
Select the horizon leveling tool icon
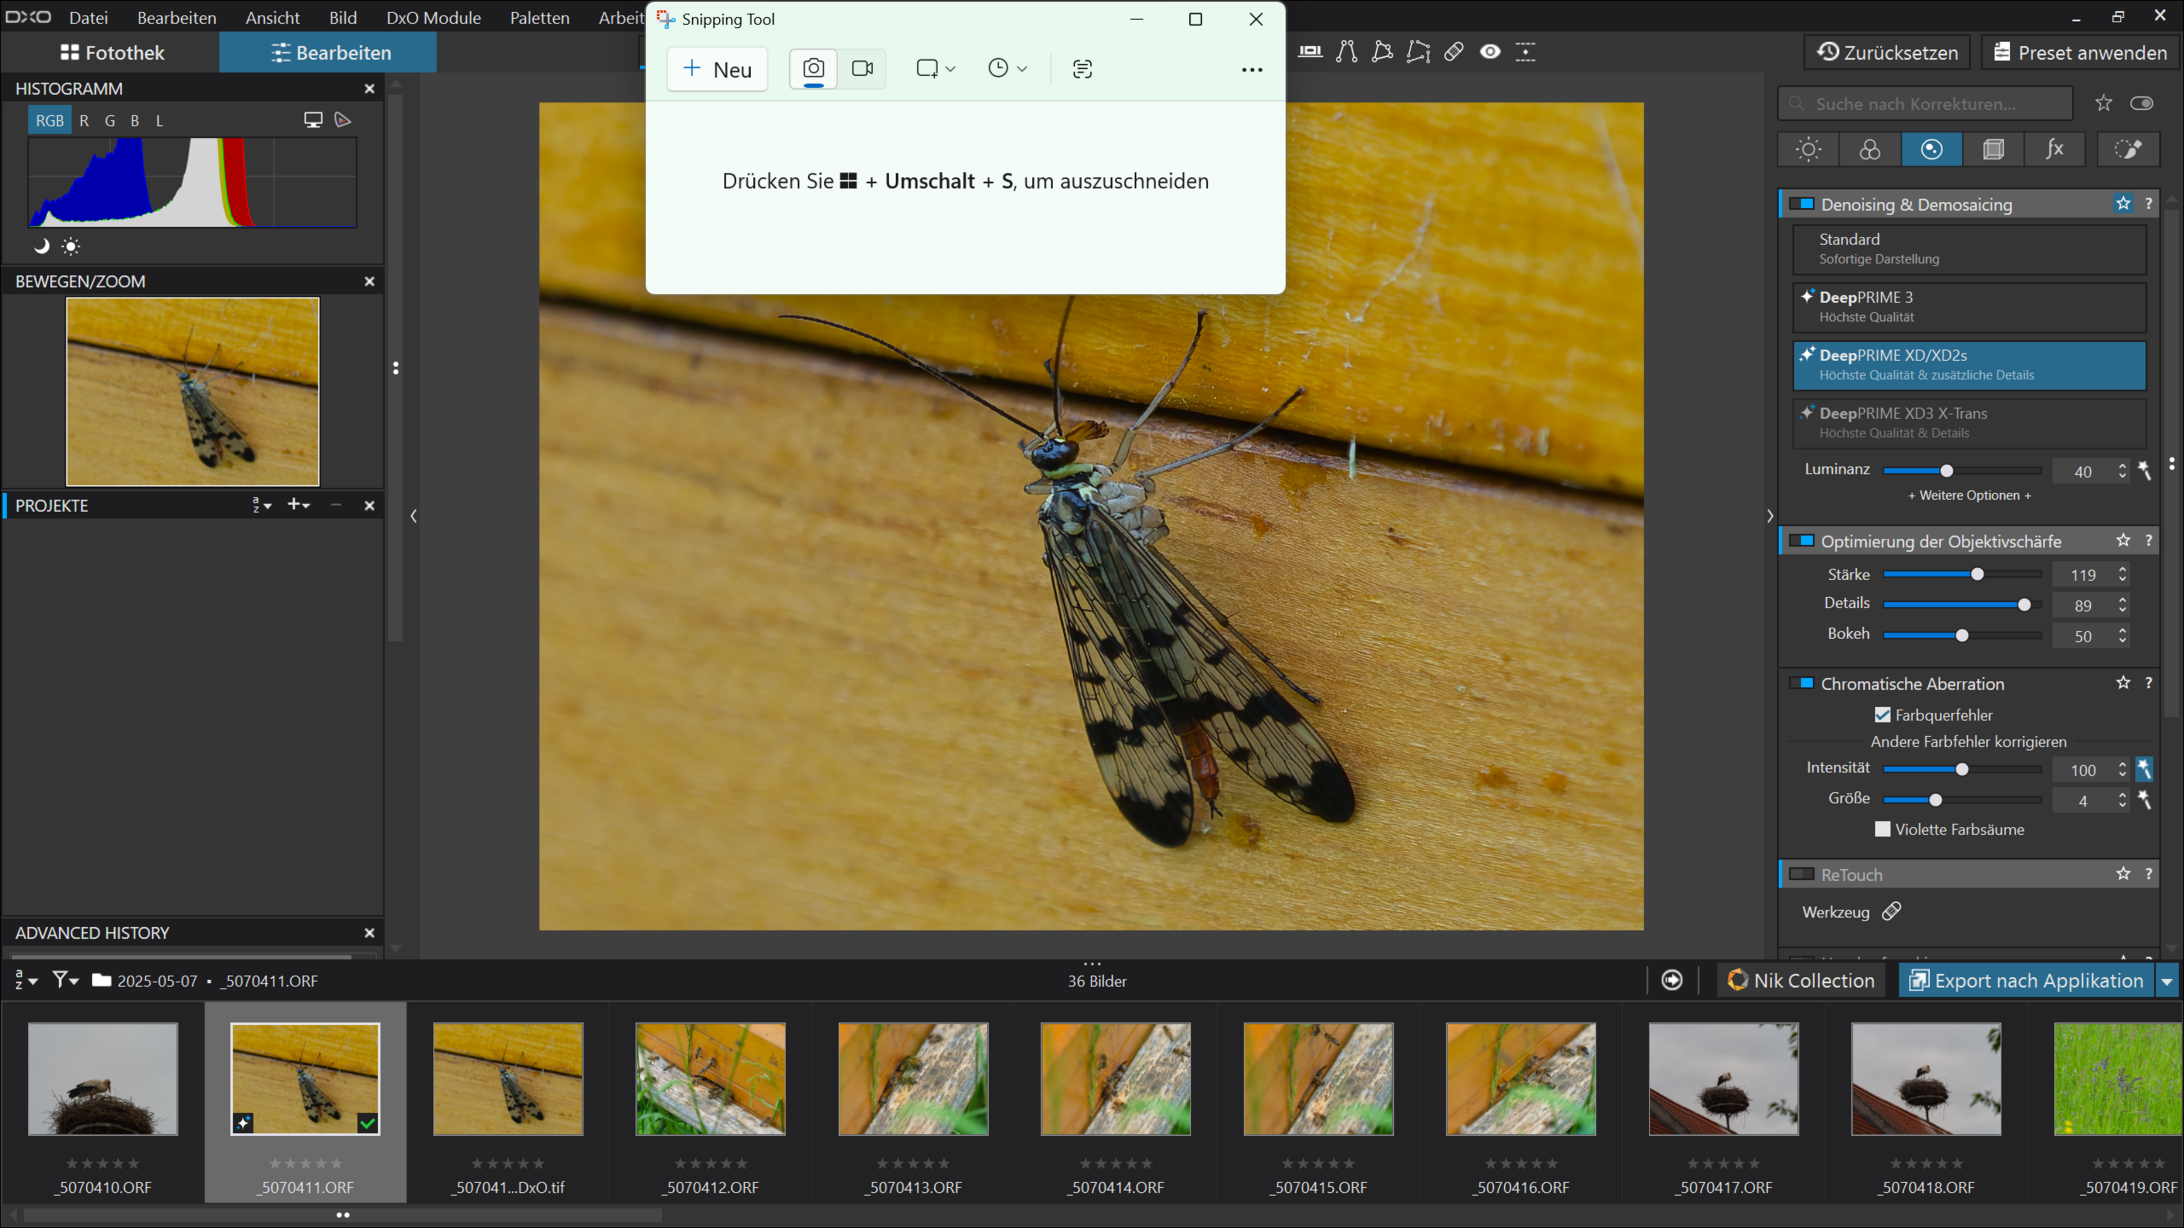coord(1309,52)
